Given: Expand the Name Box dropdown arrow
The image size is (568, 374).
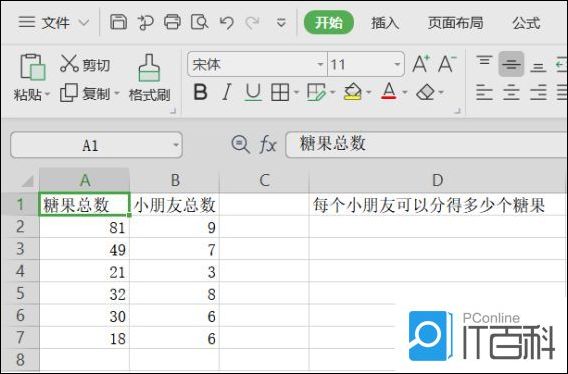Looking at the screenshot, I should coord(176,145).
